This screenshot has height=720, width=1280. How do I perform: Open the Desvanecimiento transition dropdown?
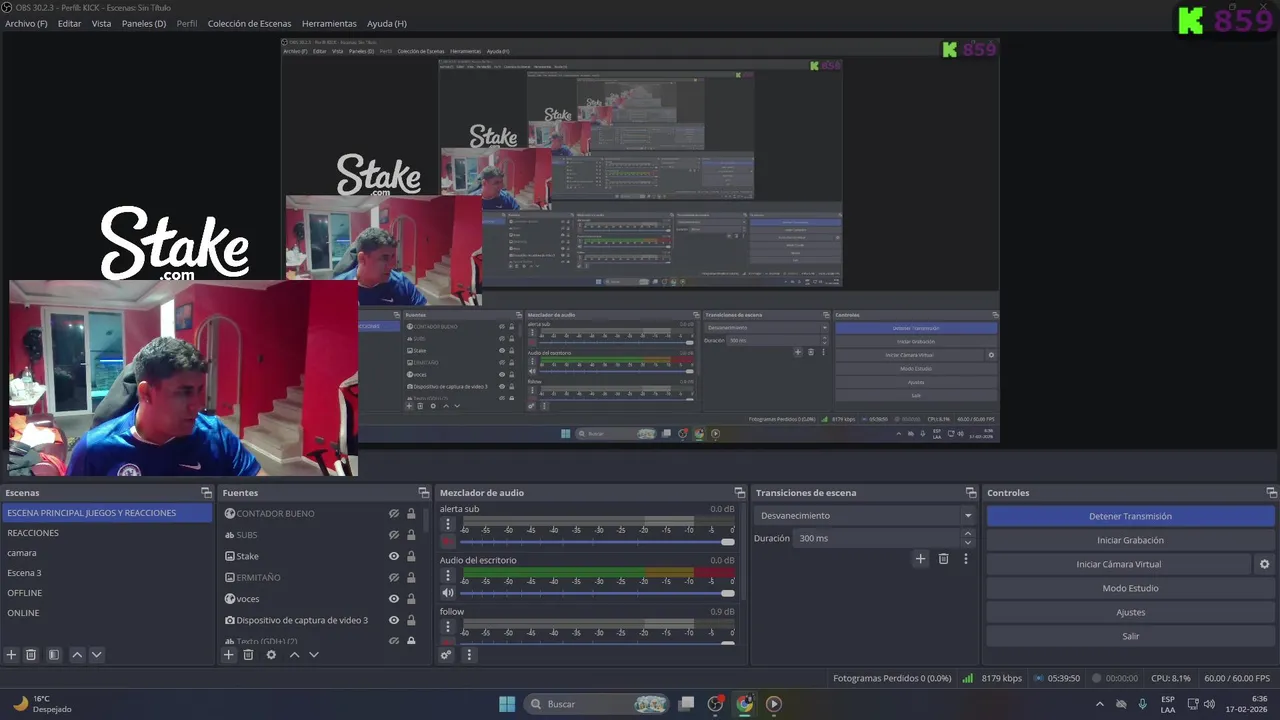coord(866,516)
